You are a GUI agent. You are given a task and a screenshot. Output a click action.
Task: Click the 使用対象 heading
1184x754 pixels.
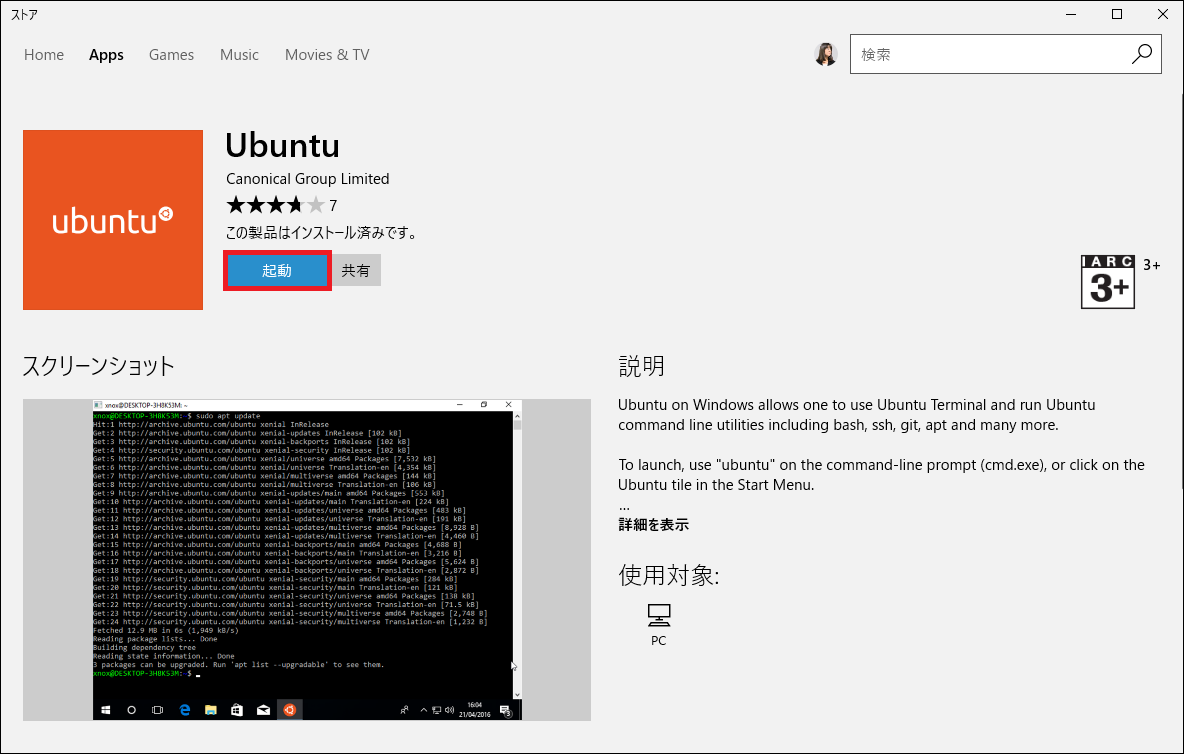tap(668, 575)
